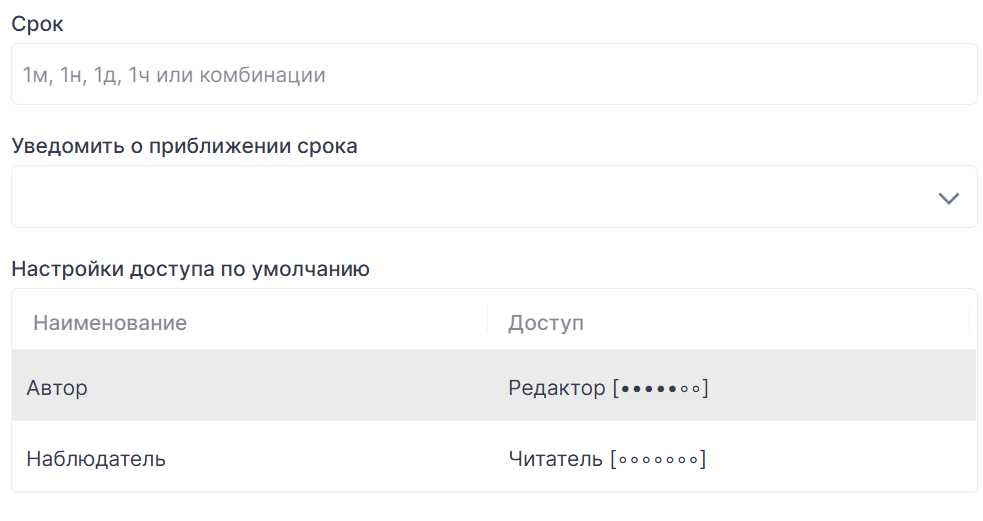Image resolution: width=983 pixels, height=521 pixels.
Task: Open the Редактор access level text
Action: click(x=556, y=387)
